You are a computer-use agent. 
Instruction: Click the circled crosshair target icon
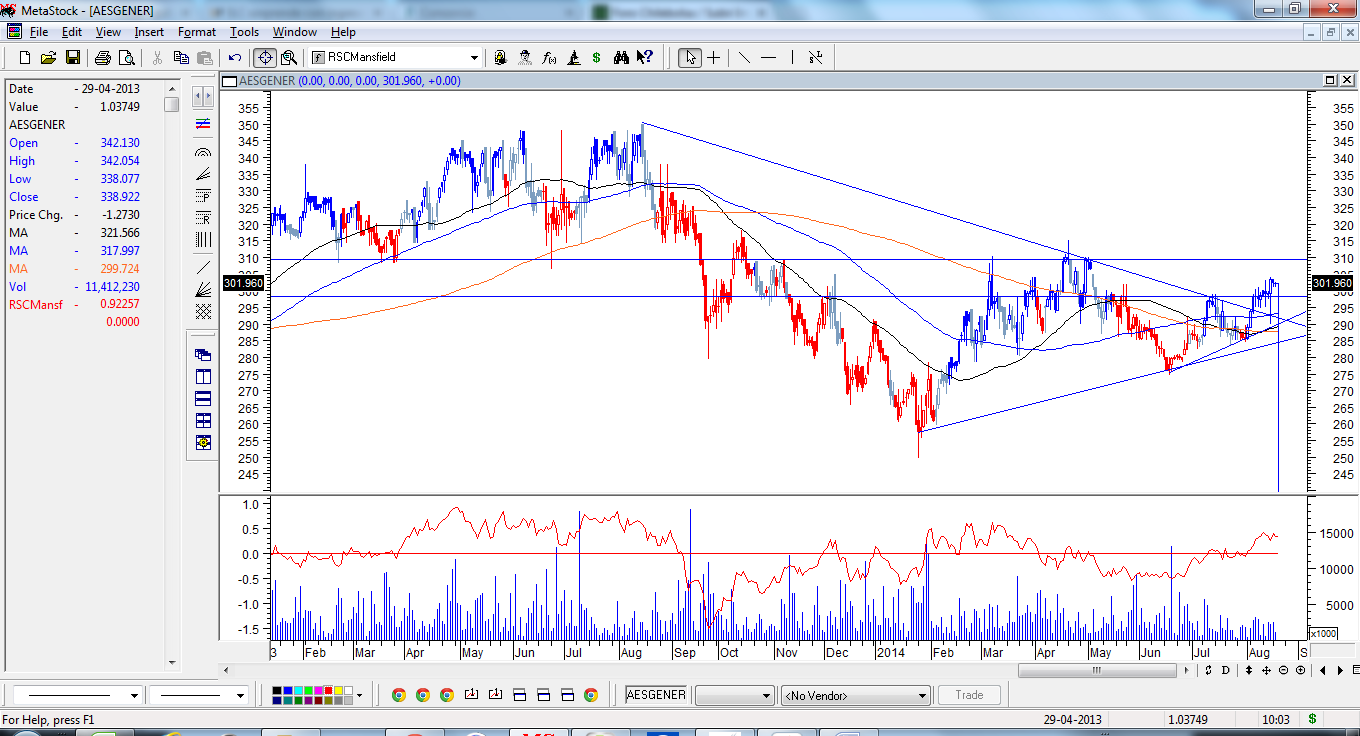(265, 57)
